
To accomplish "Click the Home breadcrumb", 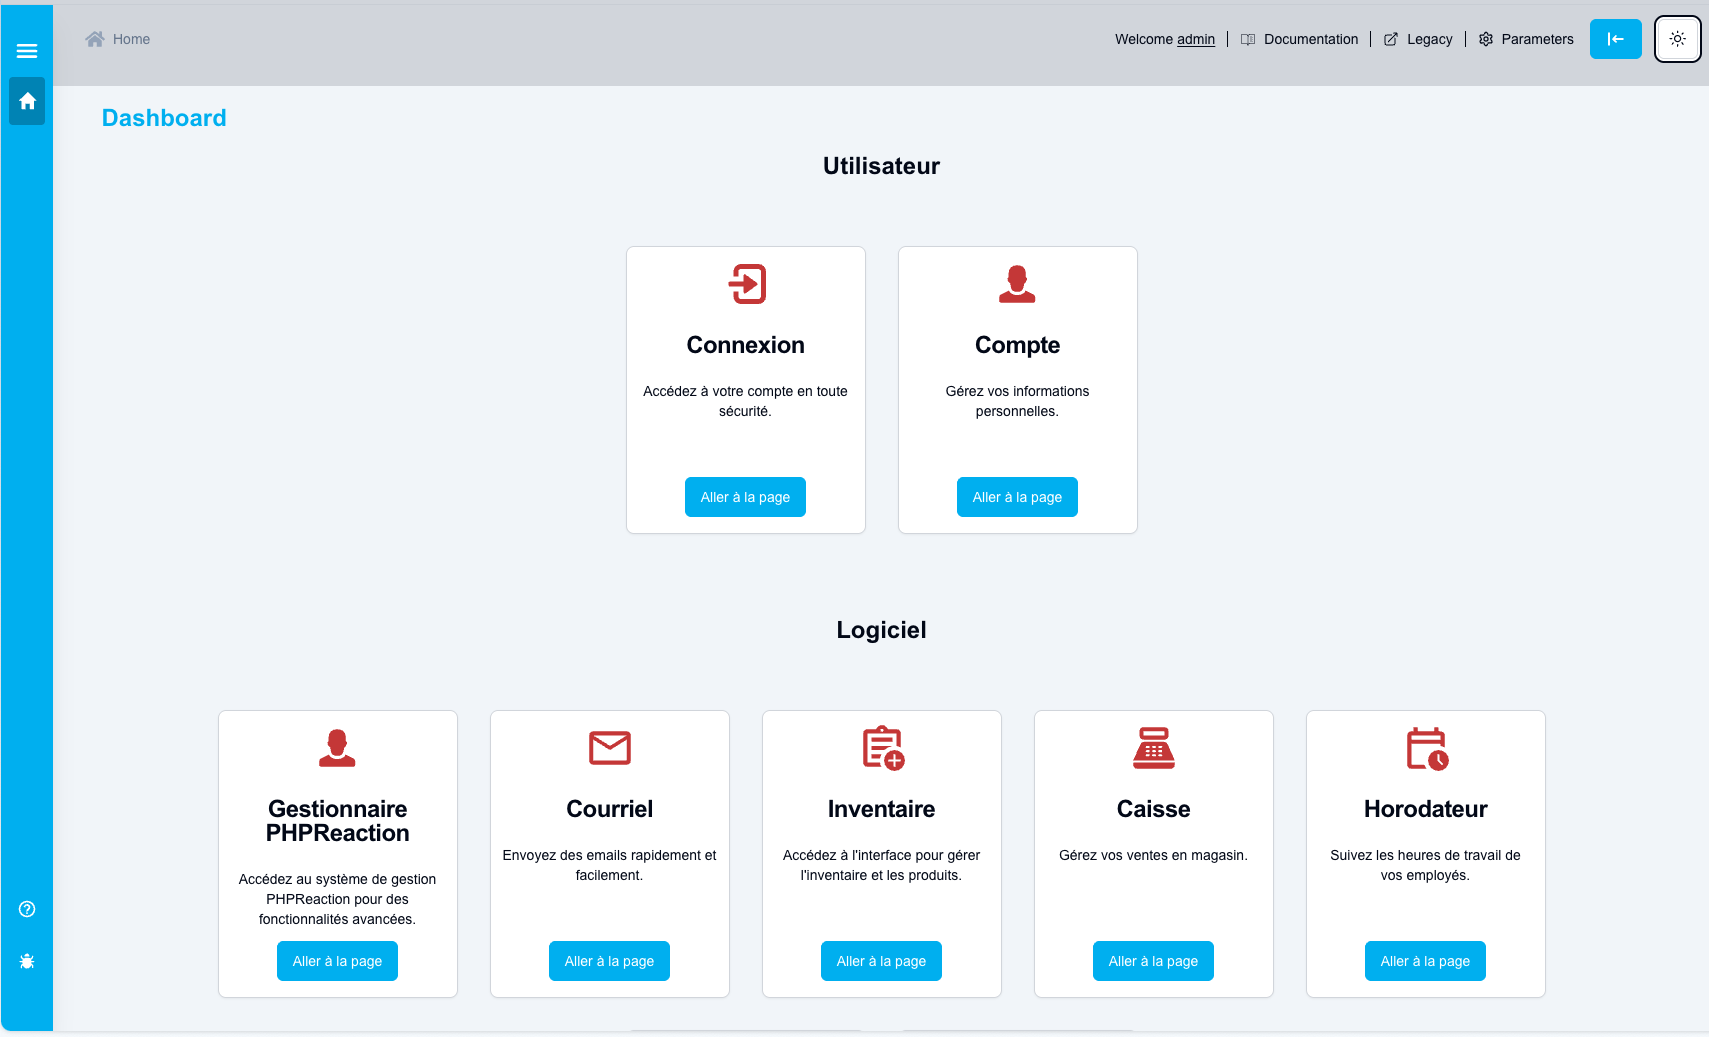I will click(130, 39).
